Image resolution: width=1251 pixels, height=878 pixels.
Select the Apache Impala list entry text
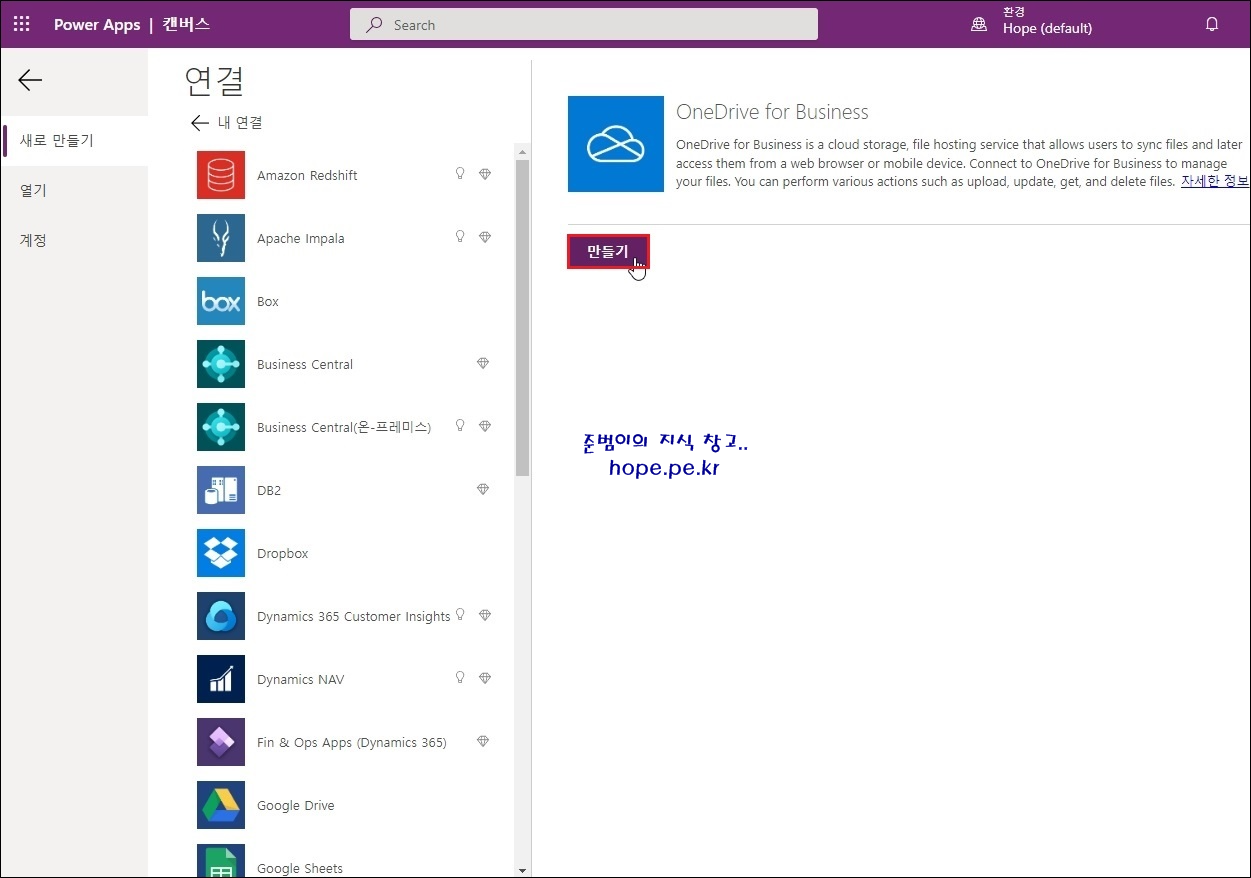[301, 238]
